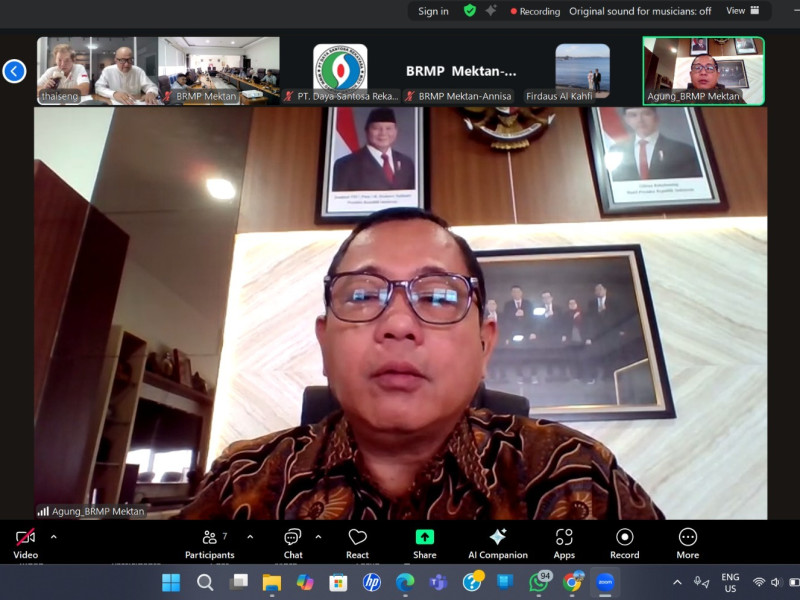Start video with the Video camera icon
The height and width of the screenshot is (600, 800).
click(x=25, y=539)
